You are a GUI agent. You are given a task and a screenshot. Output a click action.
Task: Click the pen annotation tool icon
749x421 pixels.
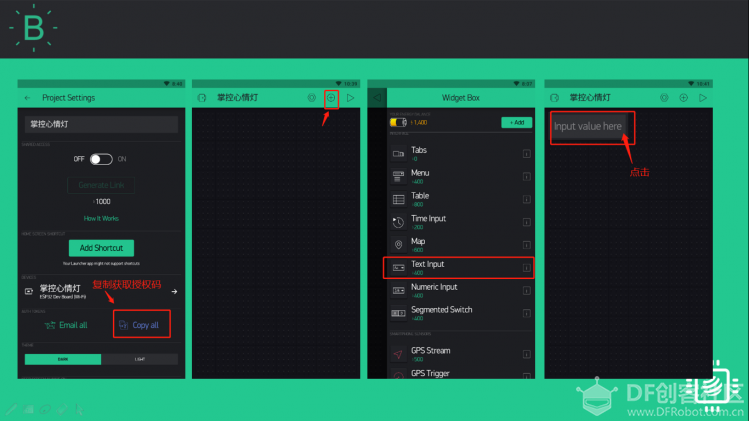[11, 409]
